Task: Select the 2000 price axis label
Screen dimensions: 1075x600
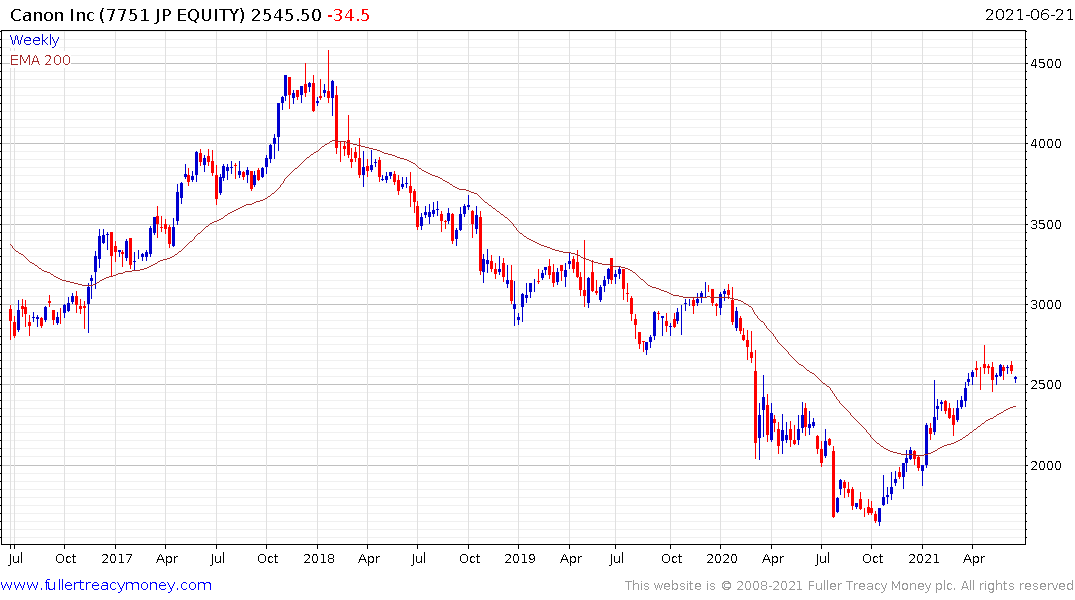Action: pos(1046,466)
